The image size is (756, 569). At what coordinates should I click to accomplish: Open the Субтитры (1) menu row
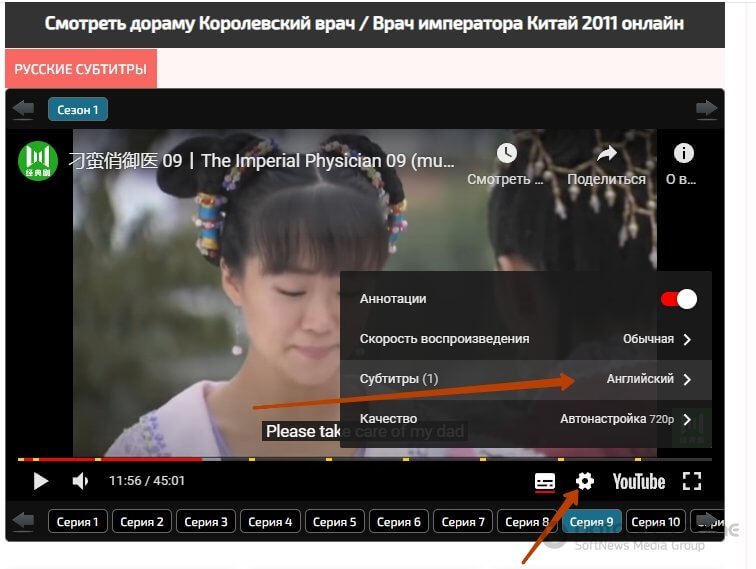pos(526,379)
